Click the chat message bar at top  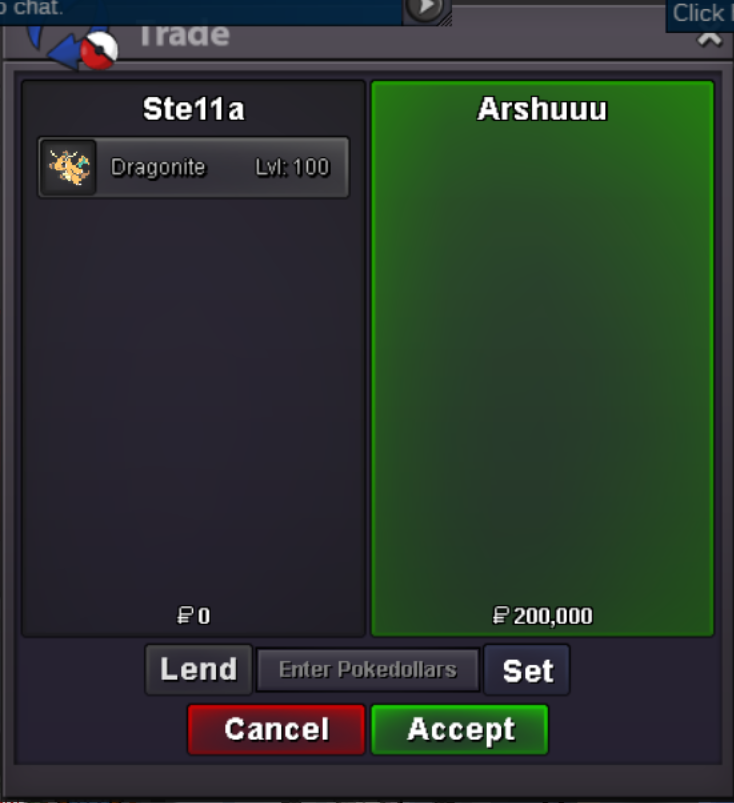point(201,10)
